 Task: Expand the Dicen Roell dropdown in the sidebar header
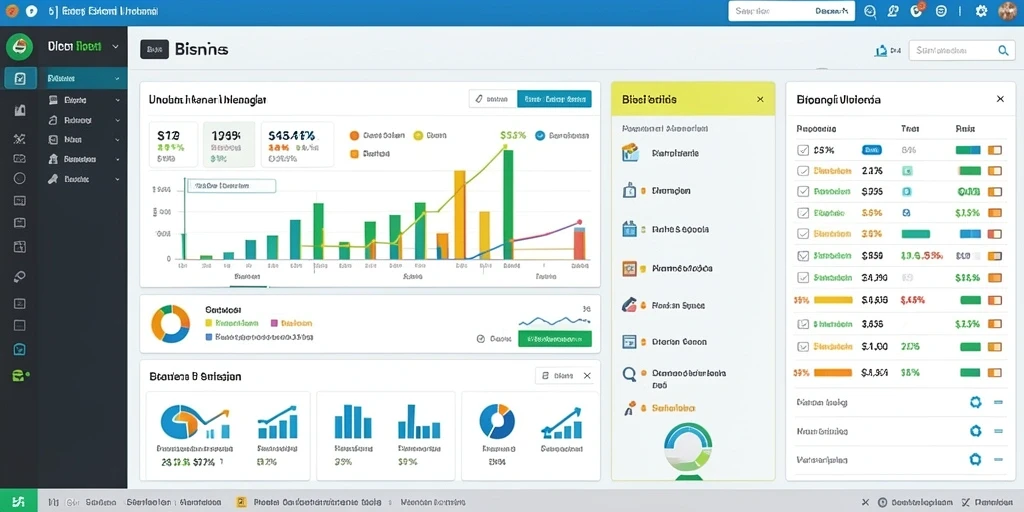tap(116, 47)
